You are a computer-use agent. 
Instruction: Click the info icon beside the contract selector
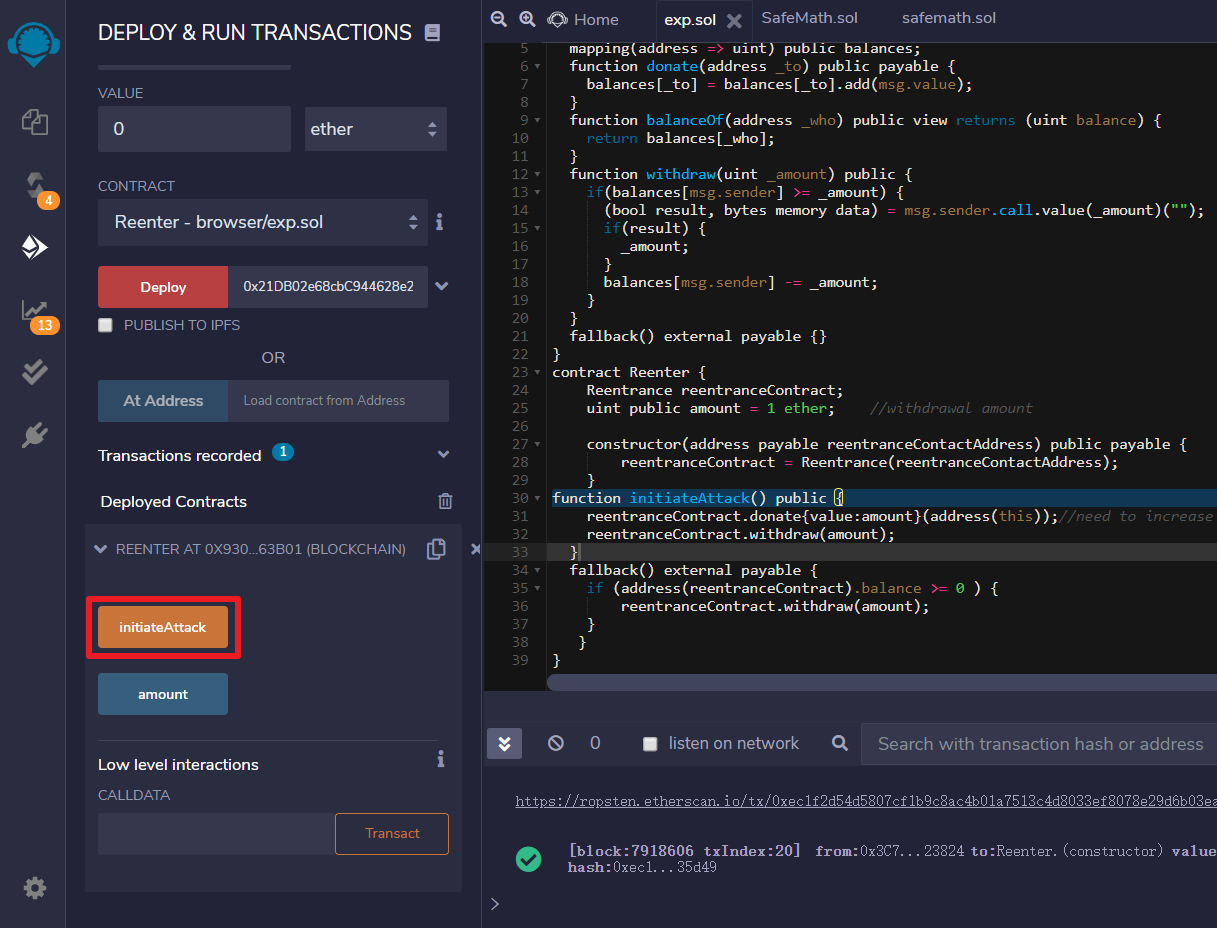point(439,222)
